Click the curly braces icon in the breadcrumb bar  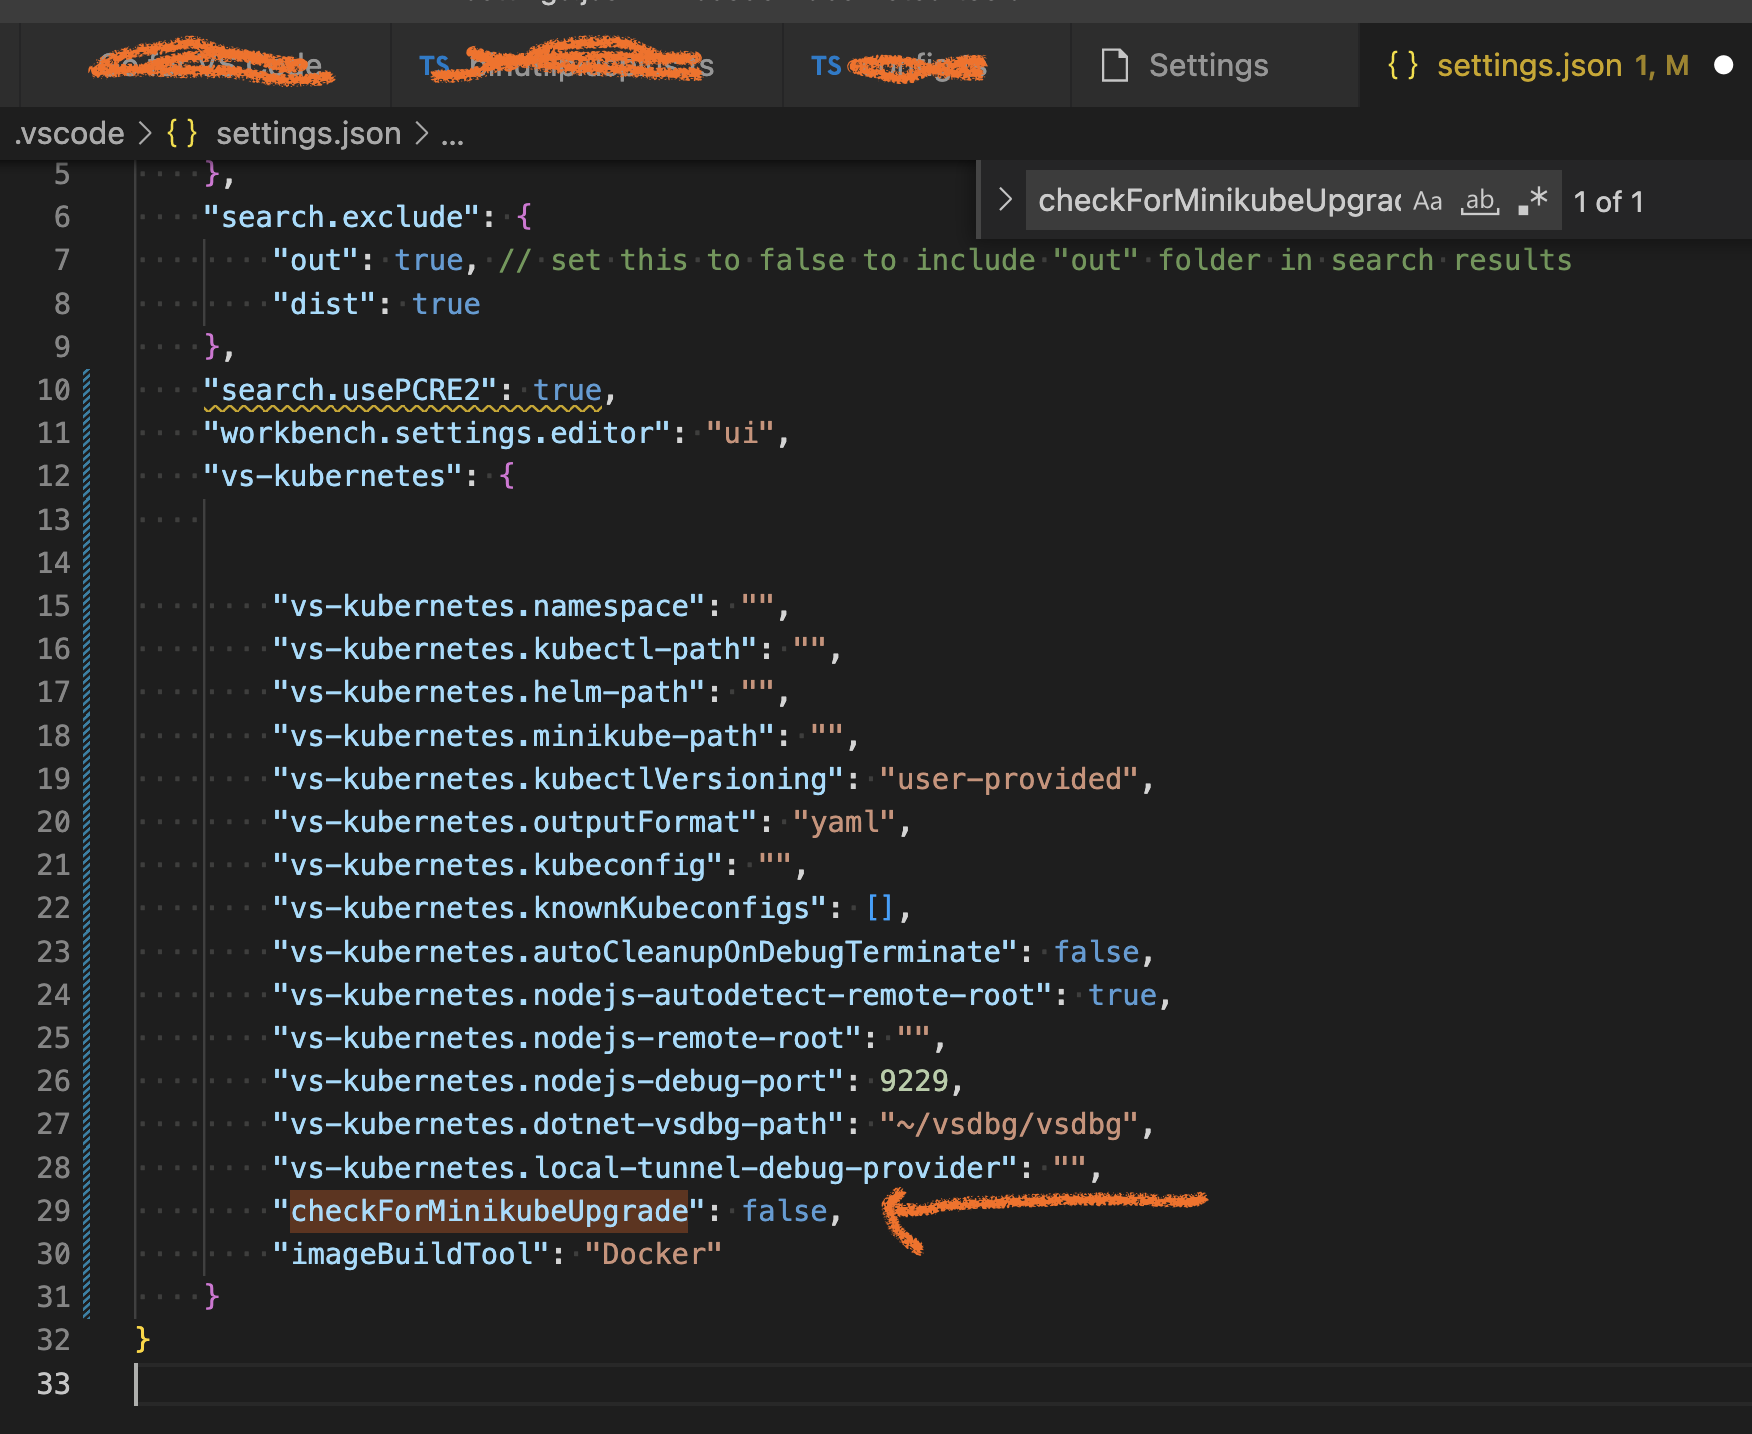(x=182, y=133)
